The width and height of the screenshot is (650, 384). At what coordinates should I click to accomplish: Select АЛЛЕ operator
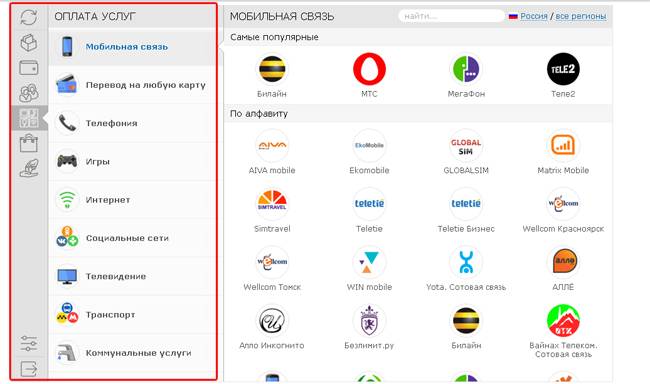[563, 269]
